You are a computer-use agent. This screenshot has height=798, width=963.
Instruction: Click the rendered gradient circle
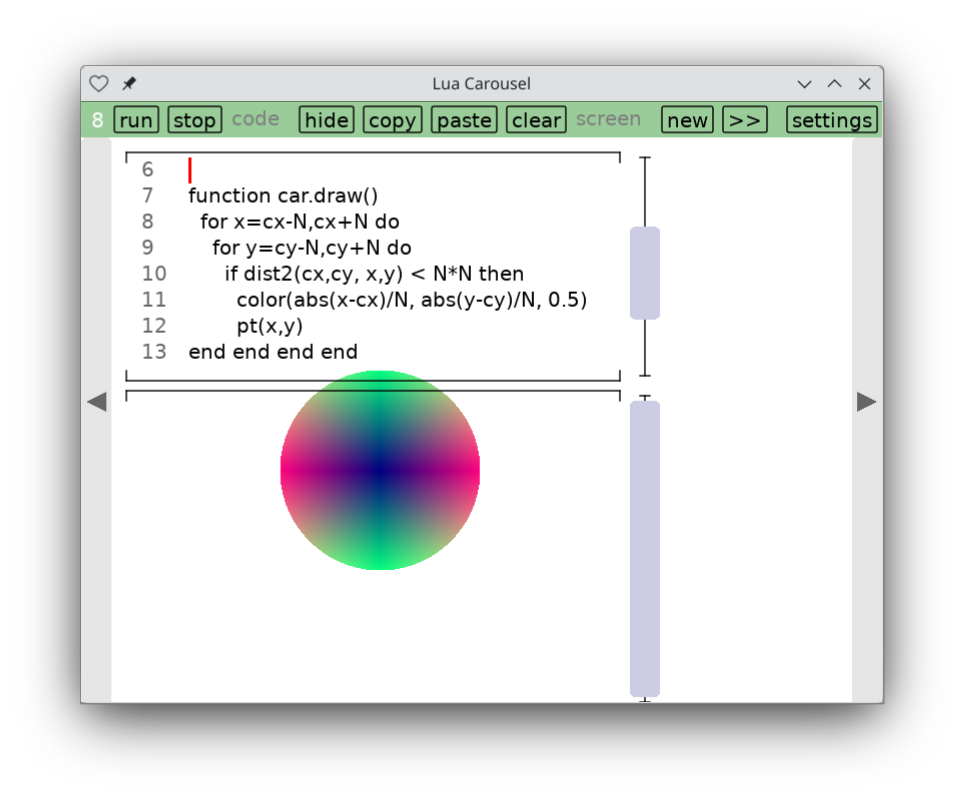coord(380,470)
